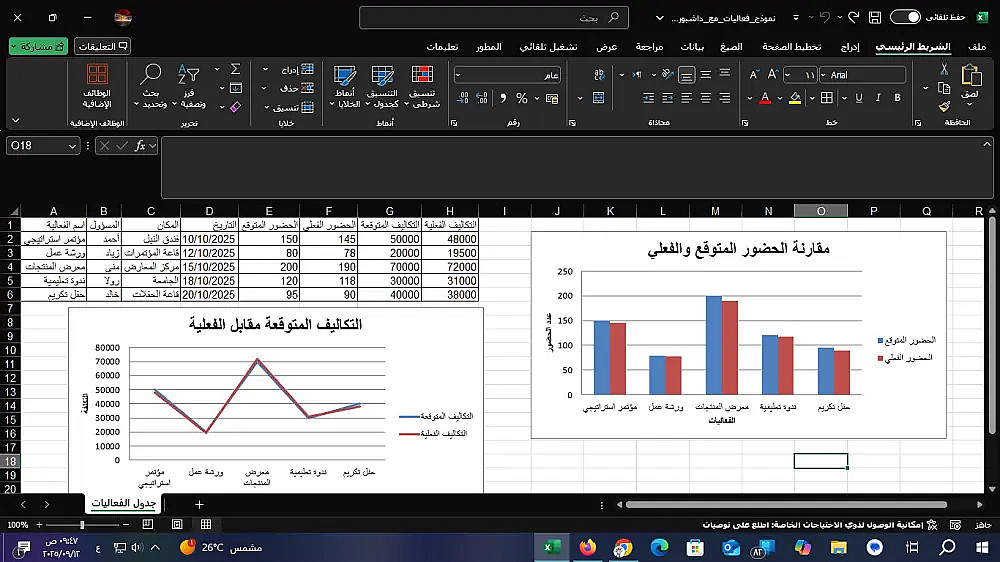
Task: Switch to Normal view in status bar
Action: click(206, 524)
